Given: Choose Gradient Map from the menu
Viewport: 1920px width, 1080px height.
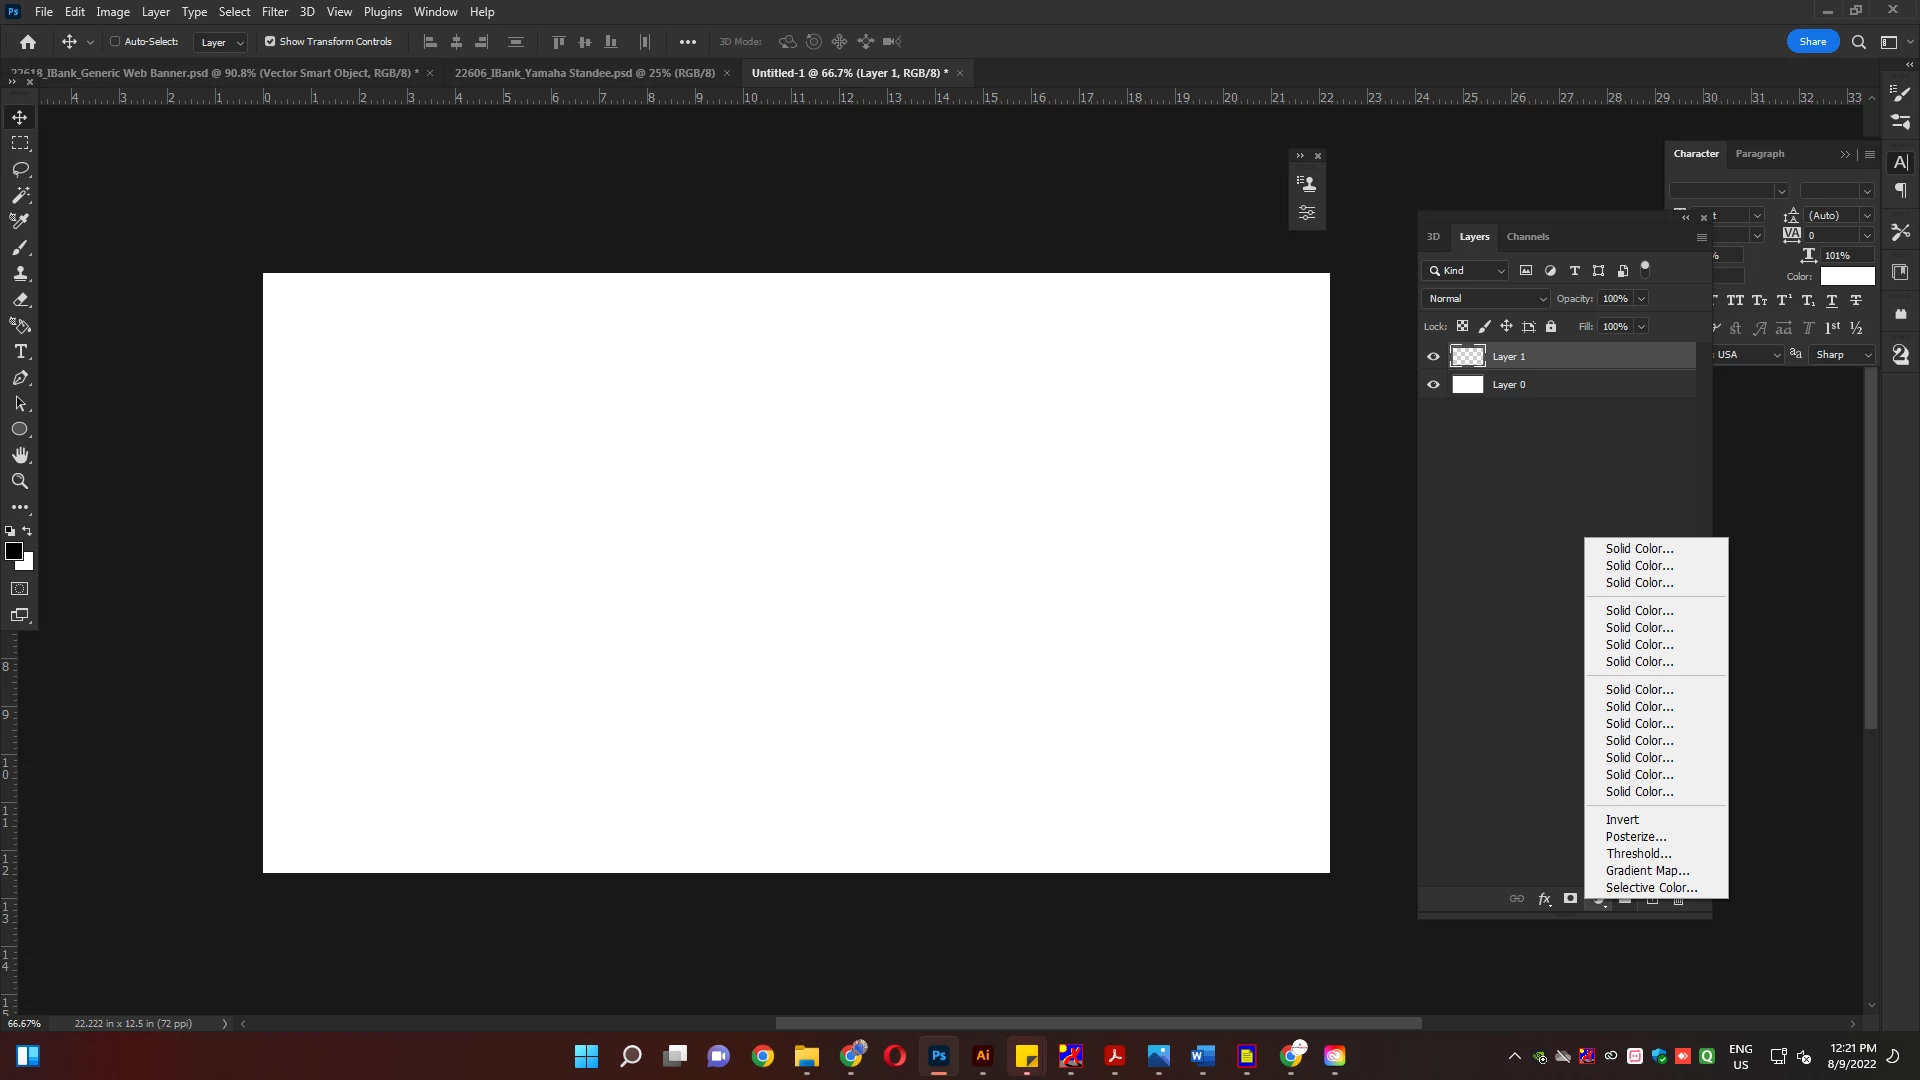Looking at the screenshot, I should [x=1647, y=871].
